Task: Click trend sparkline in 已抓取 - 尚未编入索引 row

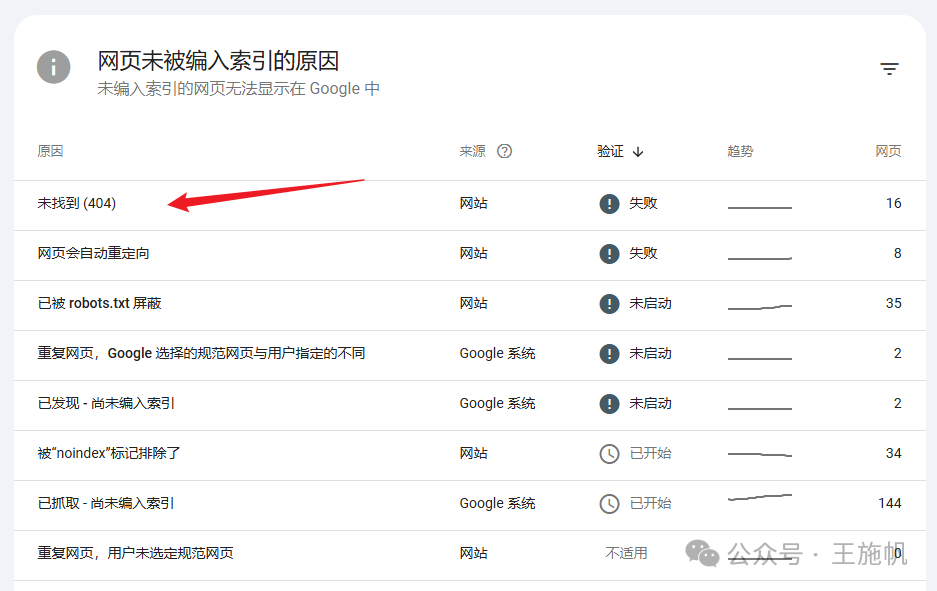Action: click(760, 497)
